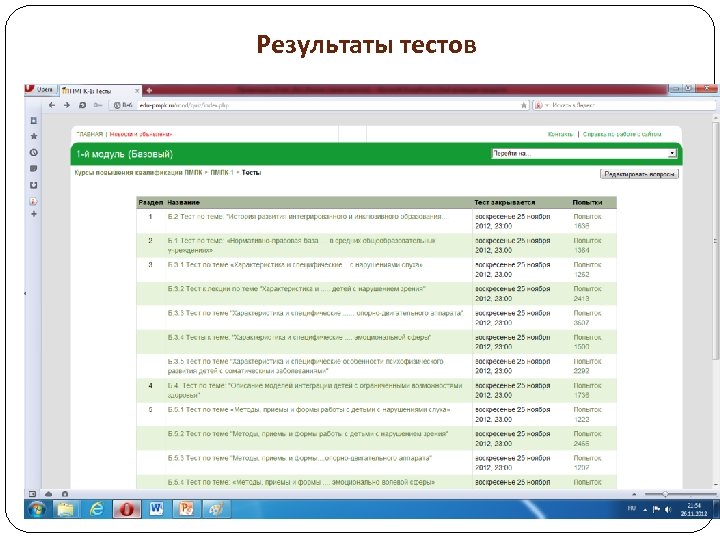Switch to Microsoft Word in the taskbar
The image size is (720, 540).
pos(156,509)
